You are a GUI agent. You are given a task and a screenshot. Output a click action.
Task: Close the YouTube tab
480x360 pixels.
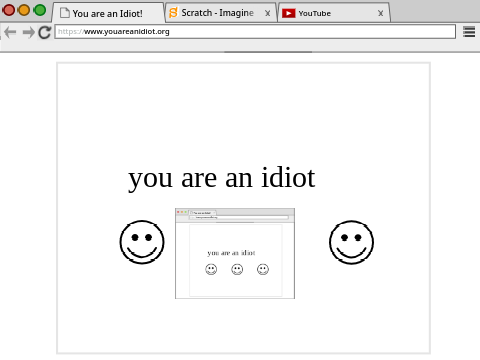pos(380,13)
